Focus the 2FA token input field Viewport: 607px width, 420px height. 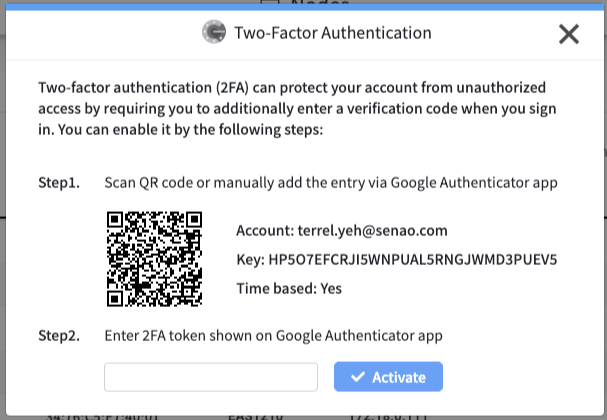coord(211,377)
